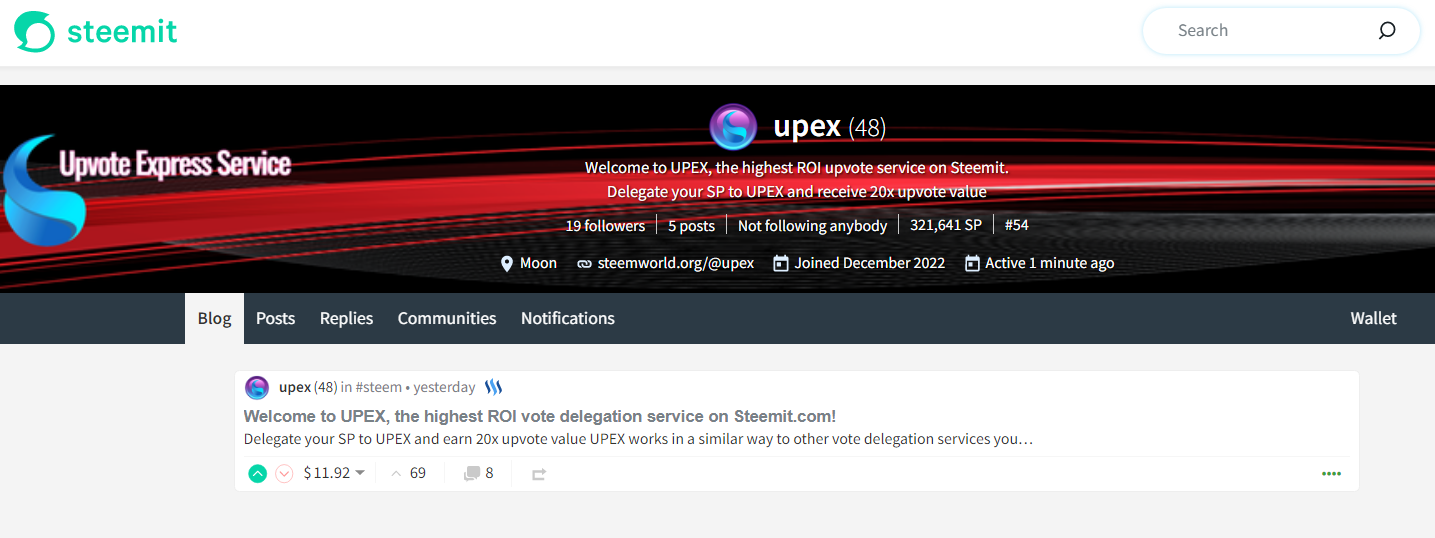Screen dimensions: 1435x538
Task: Click the vote count 69
Action: point(418,473)
